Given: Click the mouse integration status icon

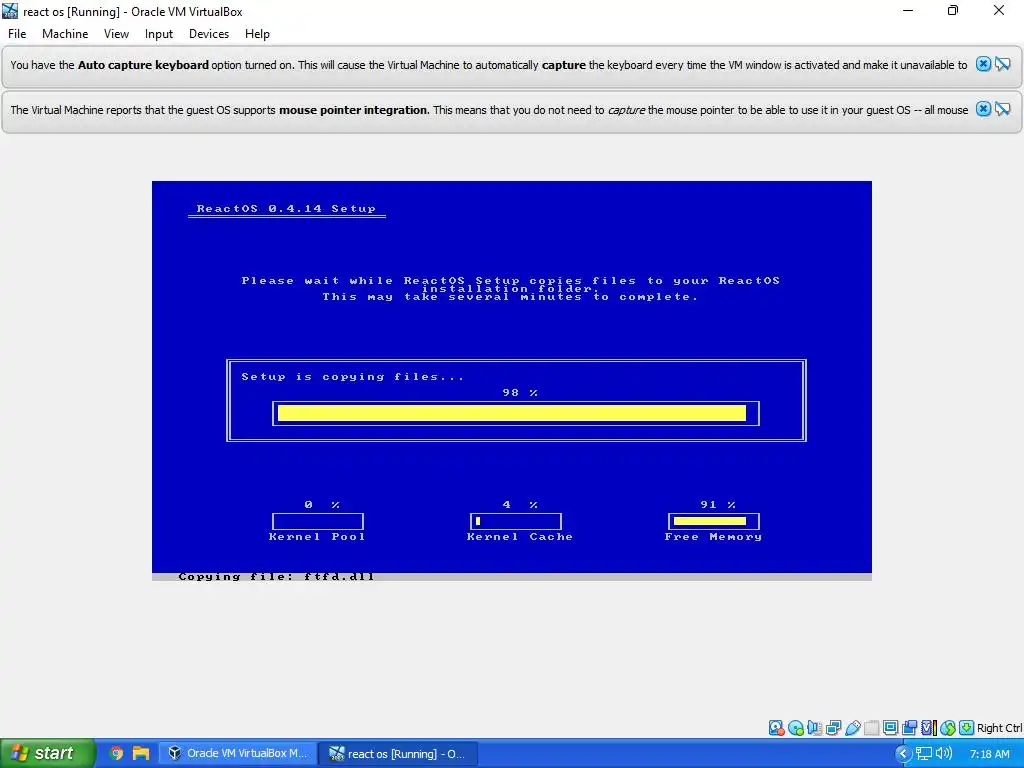Looking at the screenshot, I should [x=948, y=728].
